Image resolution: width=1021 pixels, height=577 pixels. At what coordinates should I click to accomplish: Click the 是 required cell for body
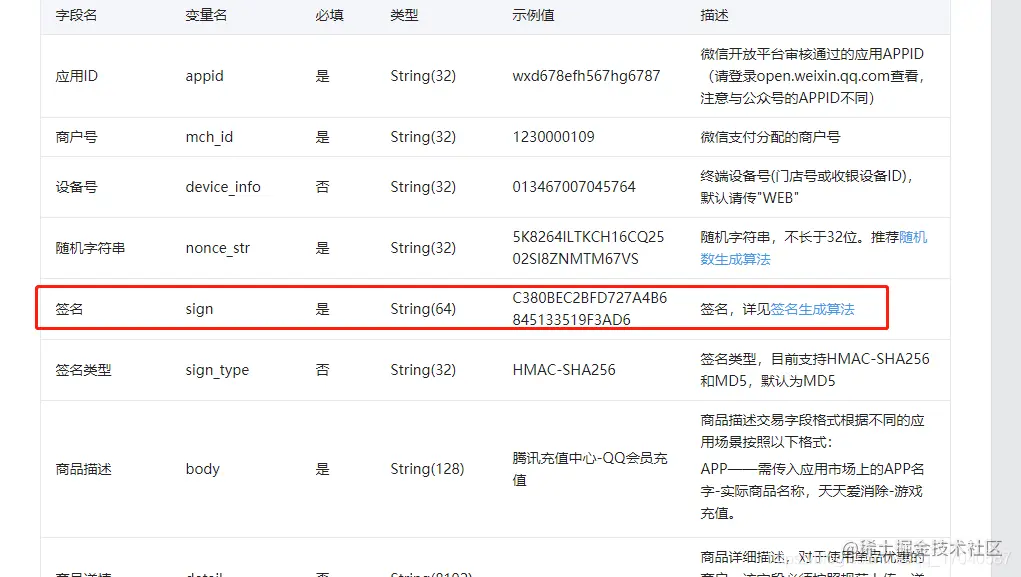click(x=322, y=469)
